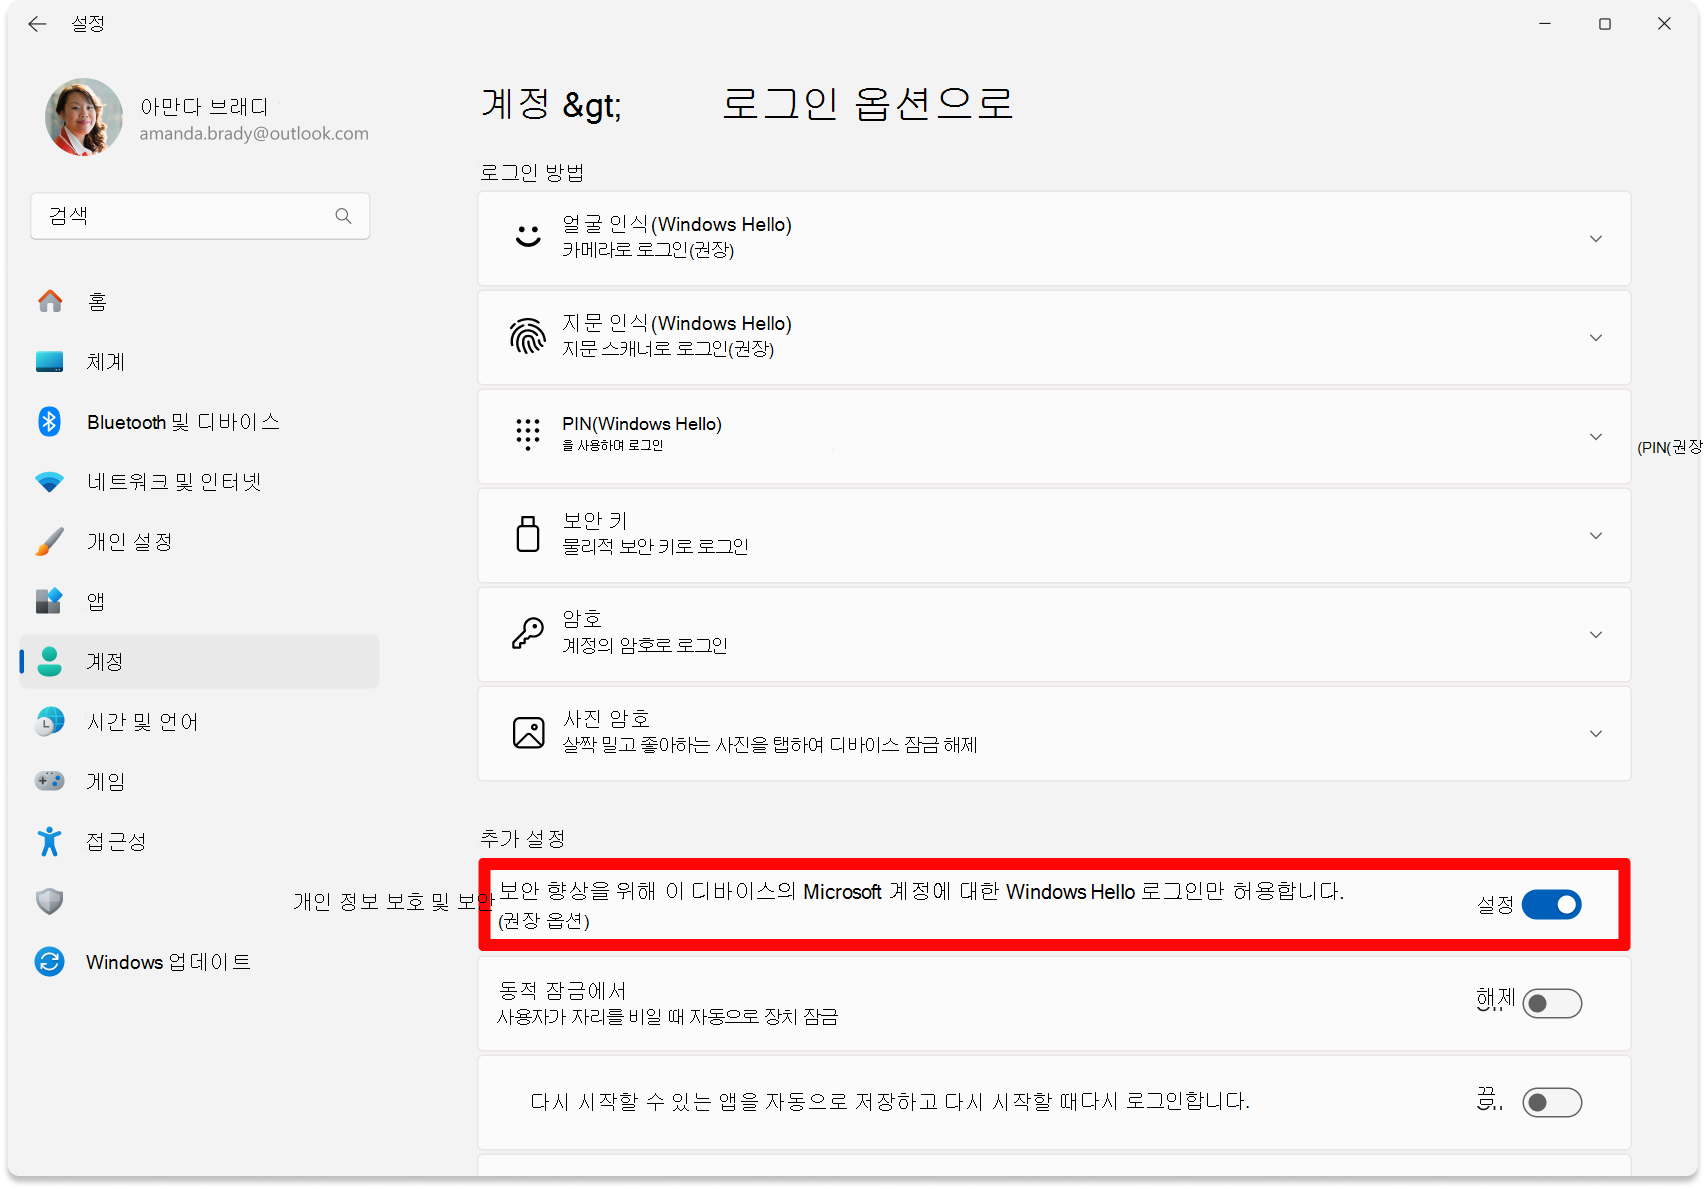Click the search magnifier icon
The width and height of the screenshot is (1704, 1188).
[343, 216]
